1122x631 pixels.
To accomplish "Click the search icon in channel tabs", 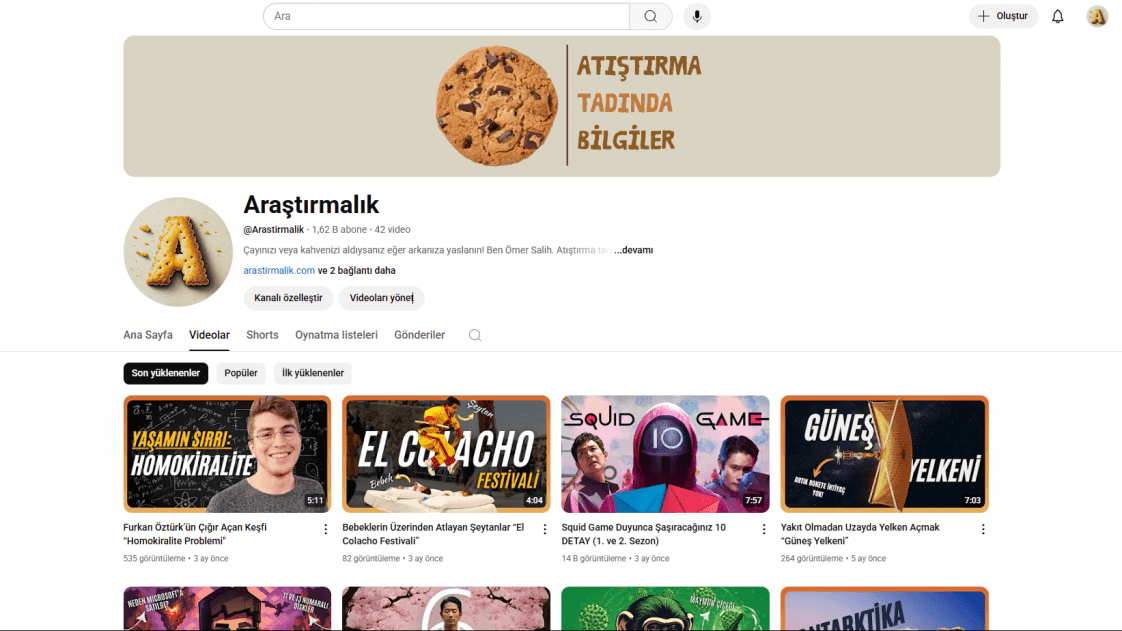I will (x=475, y=335).
